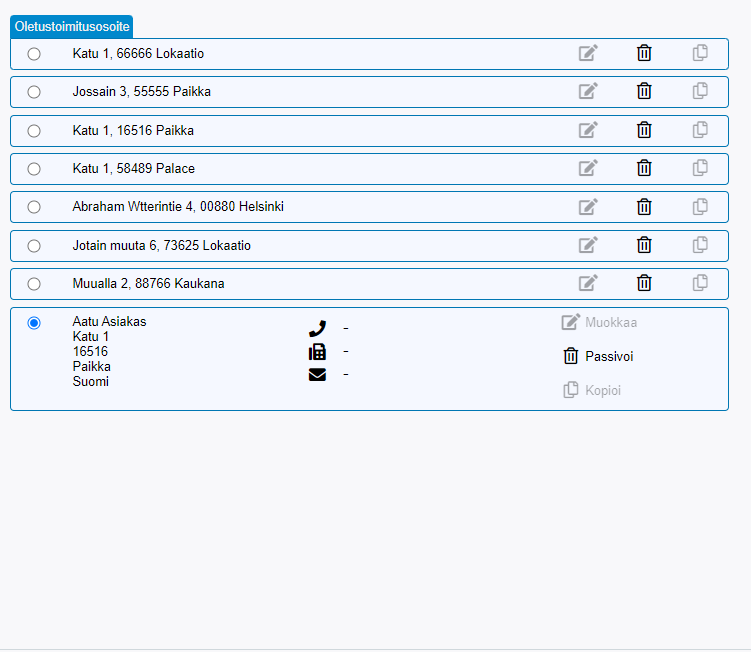Edit the Abraham Wtterintie 4 Helsinki address
Screen dimensions: 751x652
588,206
